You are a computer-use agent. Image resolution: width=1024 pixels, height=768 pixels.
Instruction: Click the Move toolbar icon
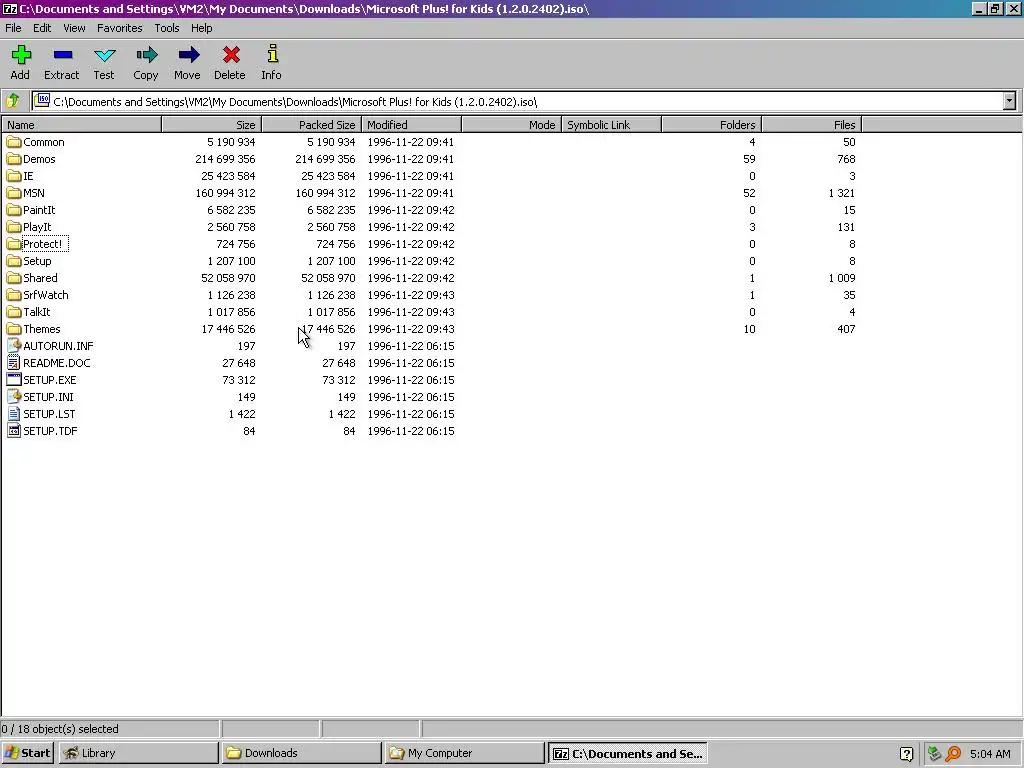(x=188, y=55)
